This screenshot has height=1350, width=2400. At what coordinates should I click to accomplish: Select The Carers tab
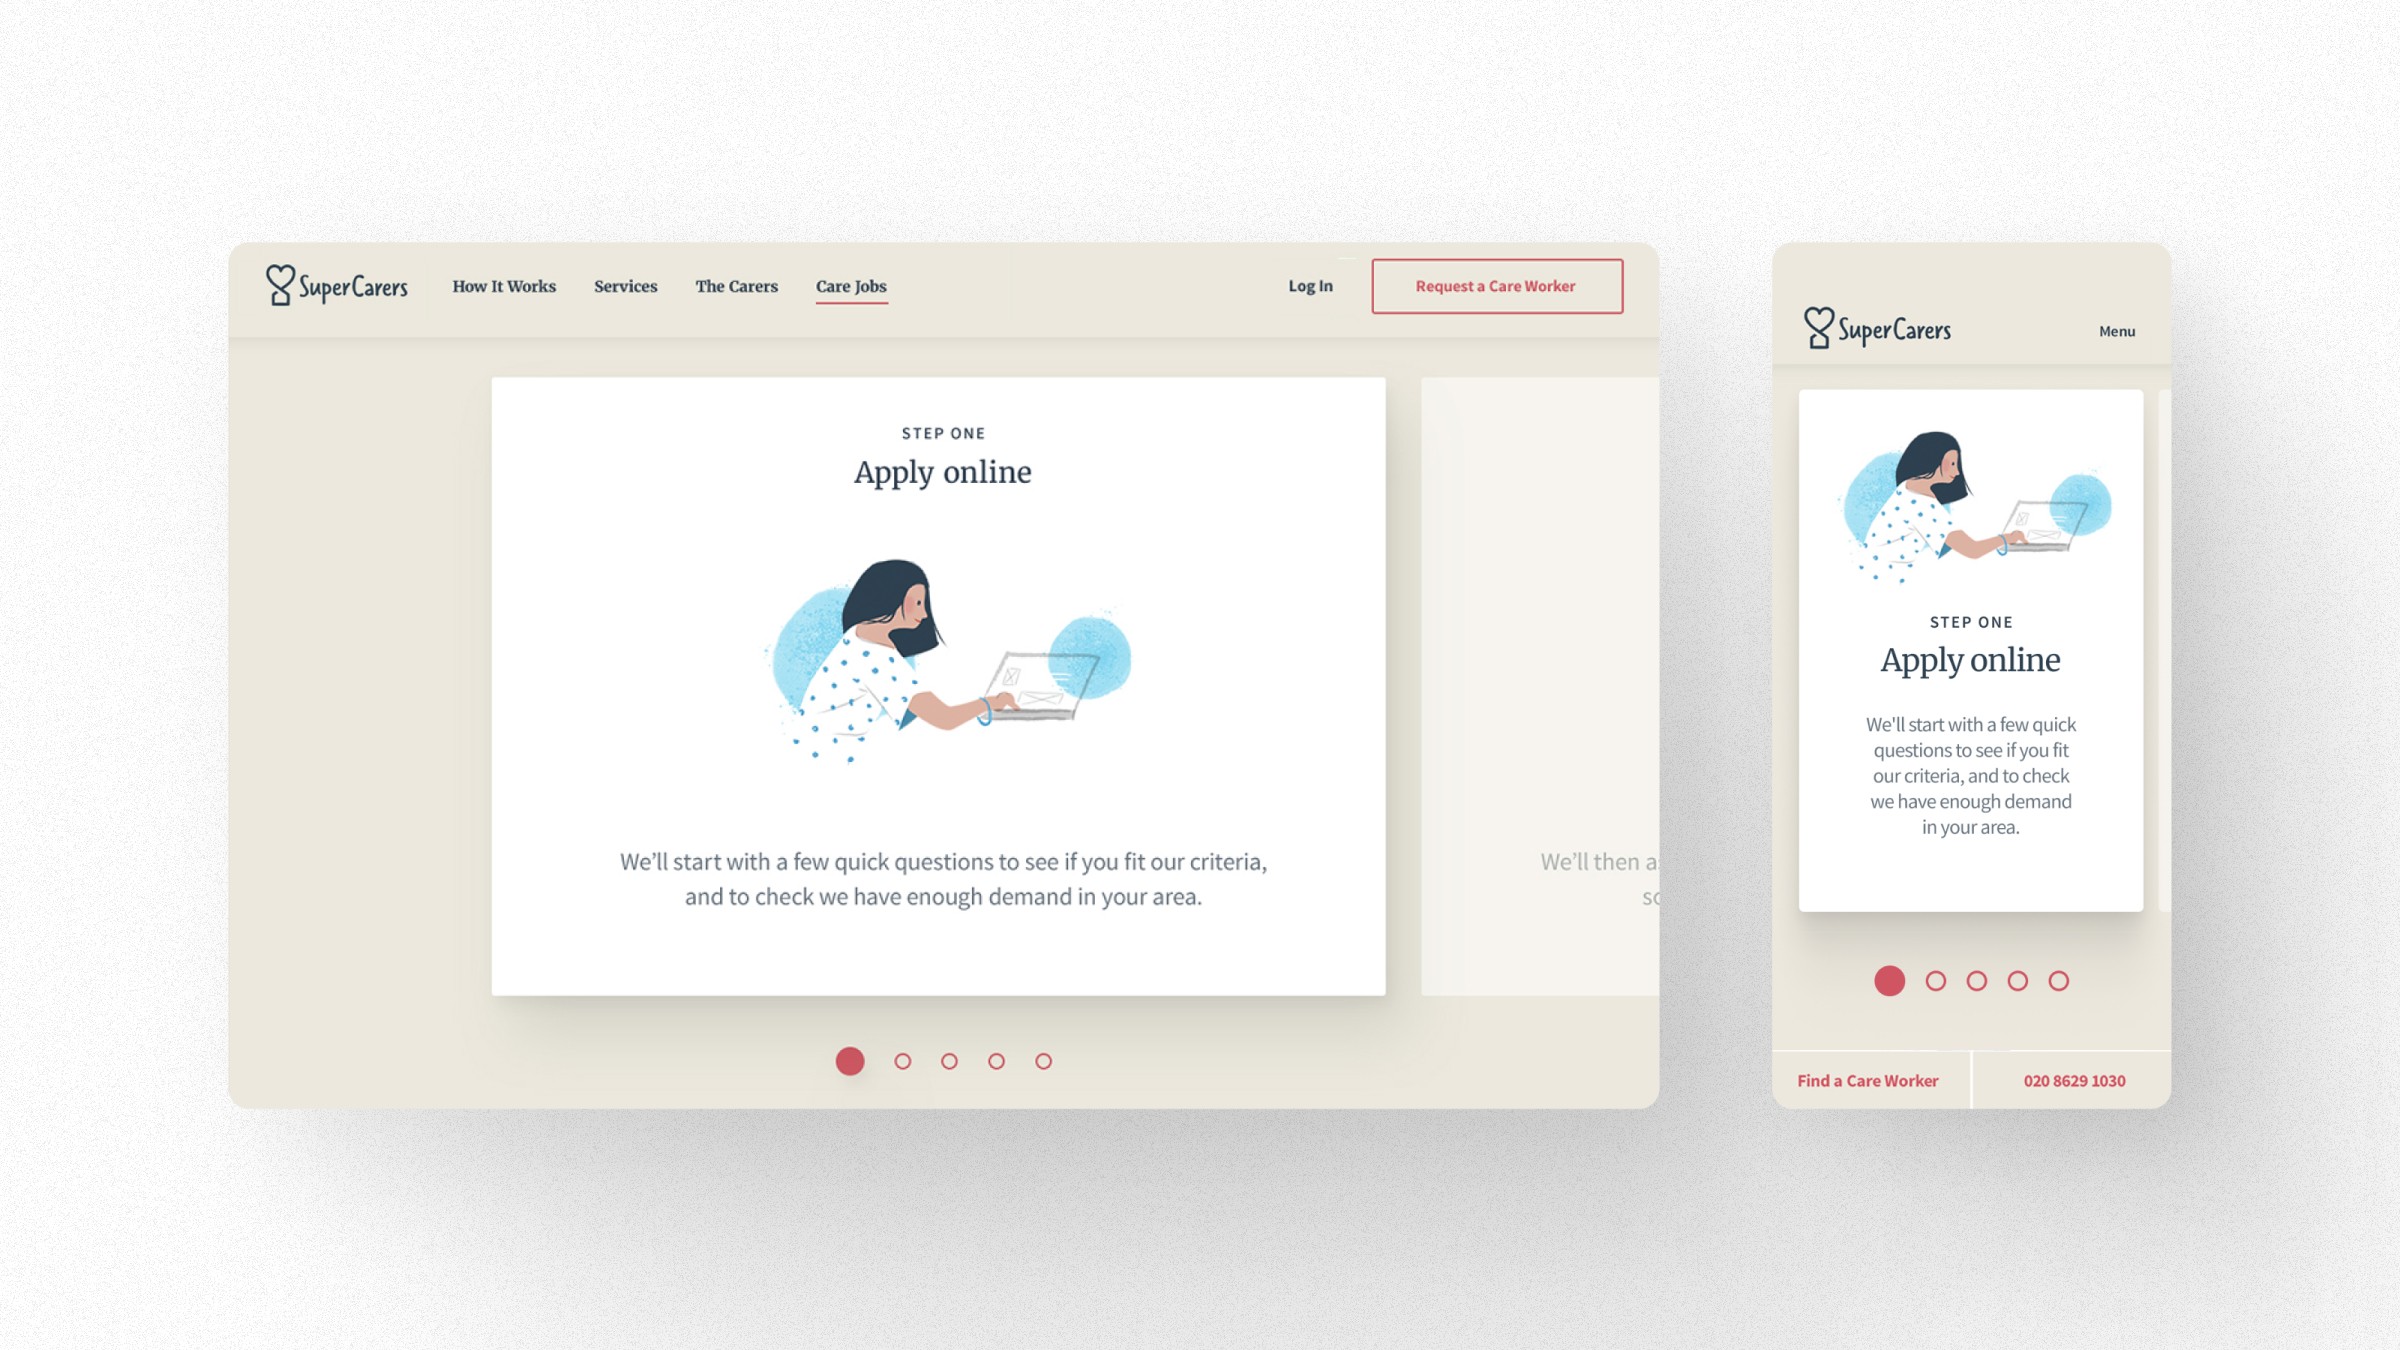pos(737,285)
